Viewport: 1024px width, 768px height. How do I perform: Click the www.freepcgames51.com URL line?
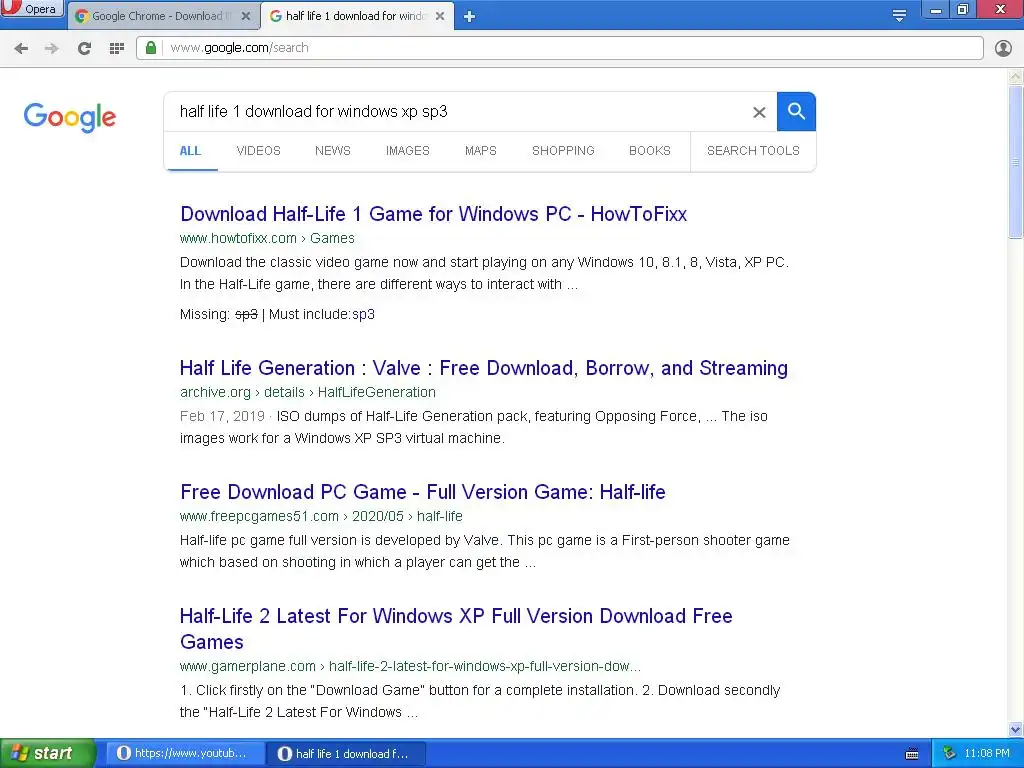321,517
